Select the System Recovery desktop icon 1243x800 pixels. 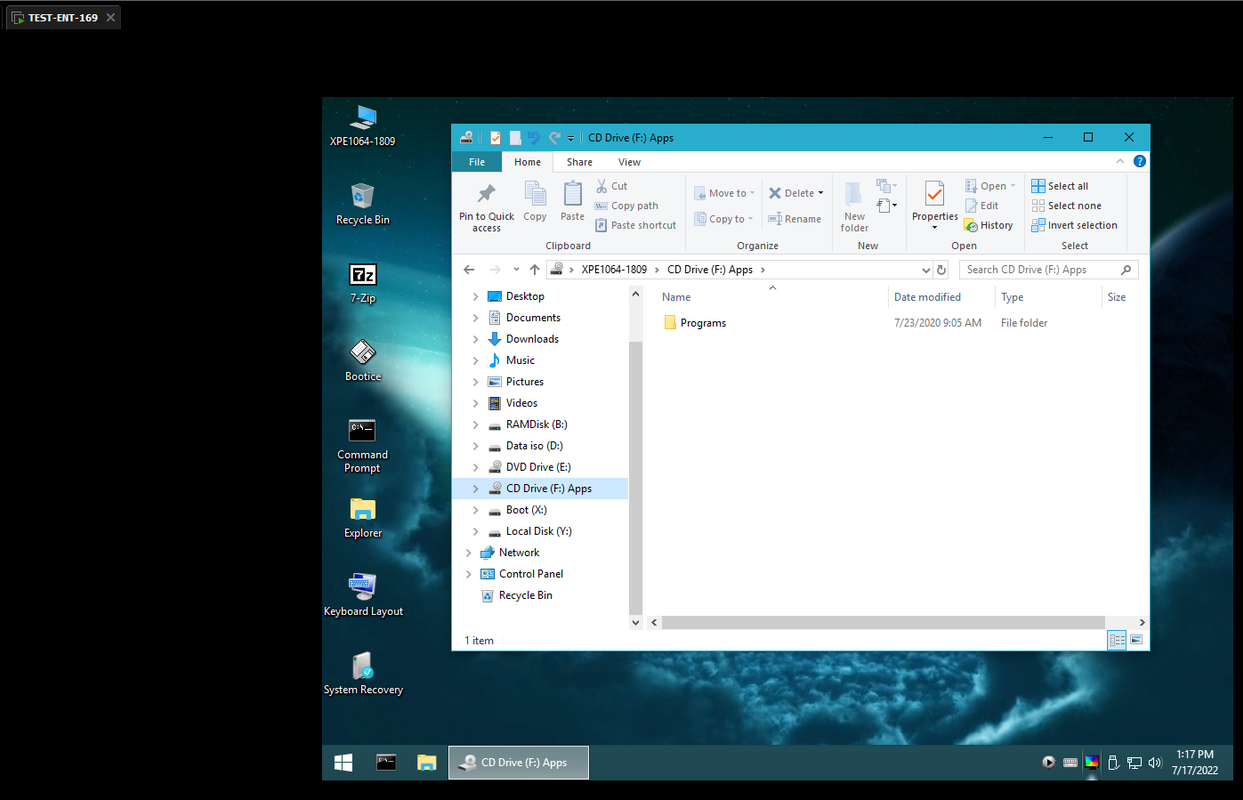click(363, 673)
